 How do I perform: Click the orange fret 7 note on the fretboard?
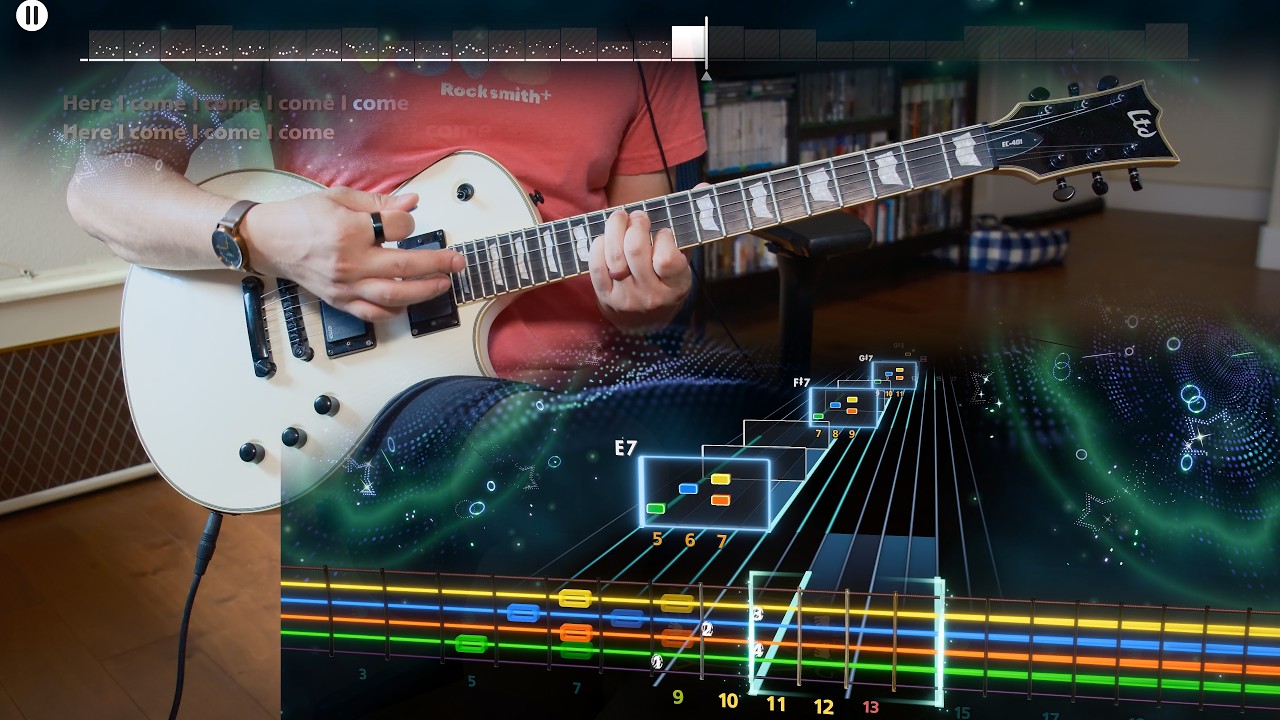click(575, 632)
